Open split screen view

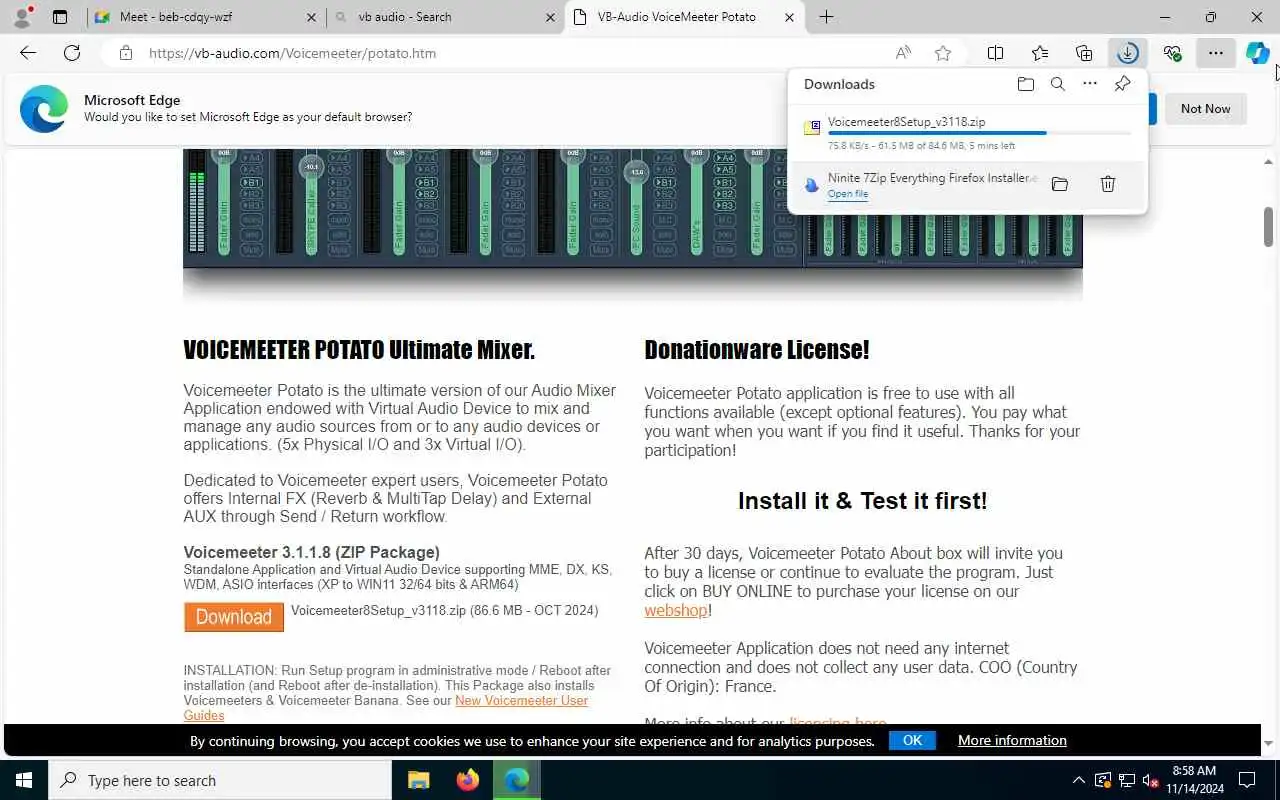(x=995, y=53)
